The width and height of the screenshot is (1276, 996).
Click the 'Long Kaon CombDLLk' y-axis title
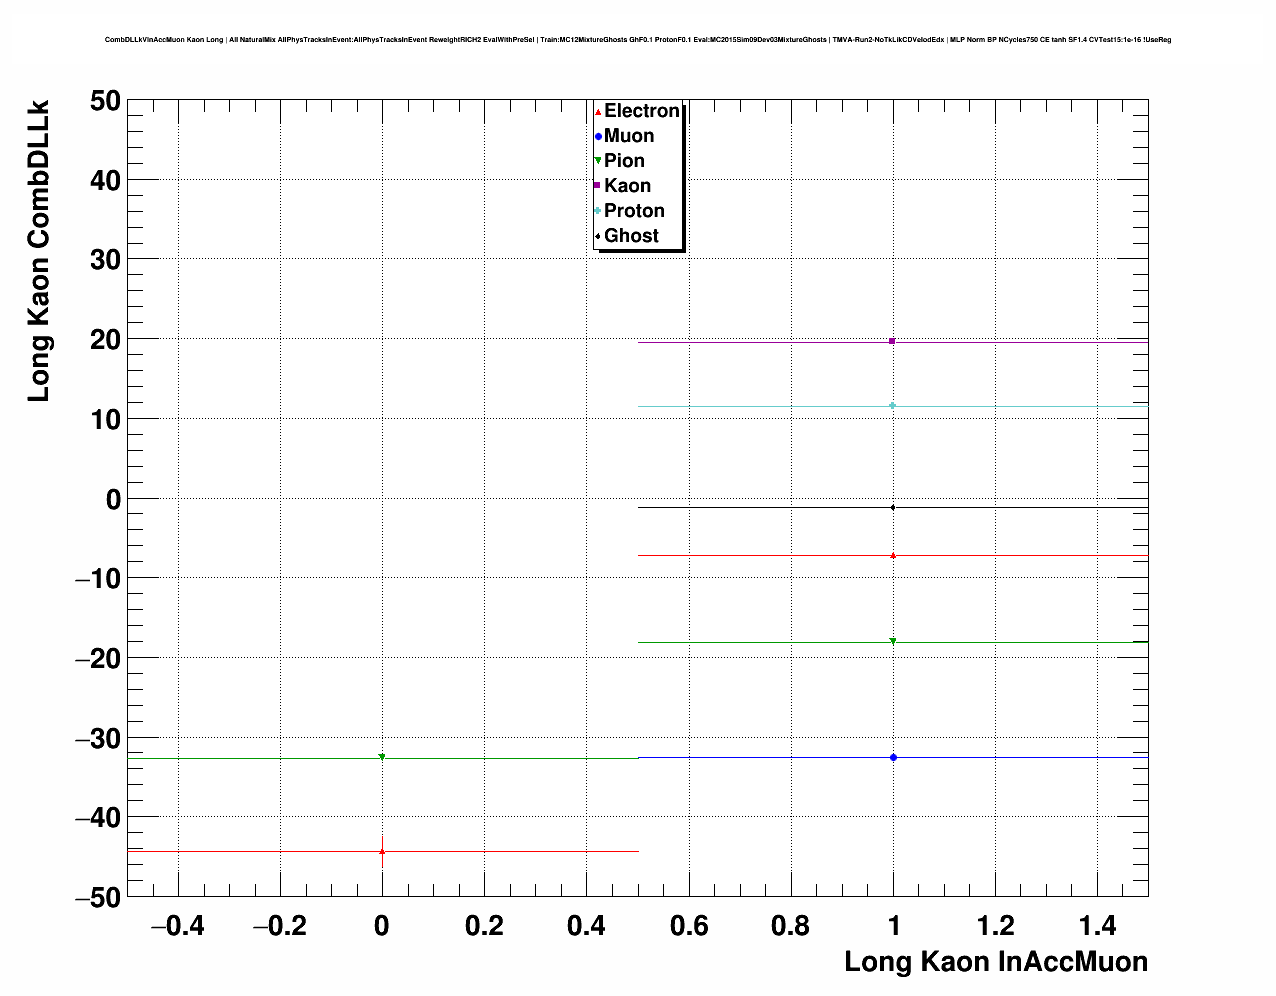(x=38, y=250)
